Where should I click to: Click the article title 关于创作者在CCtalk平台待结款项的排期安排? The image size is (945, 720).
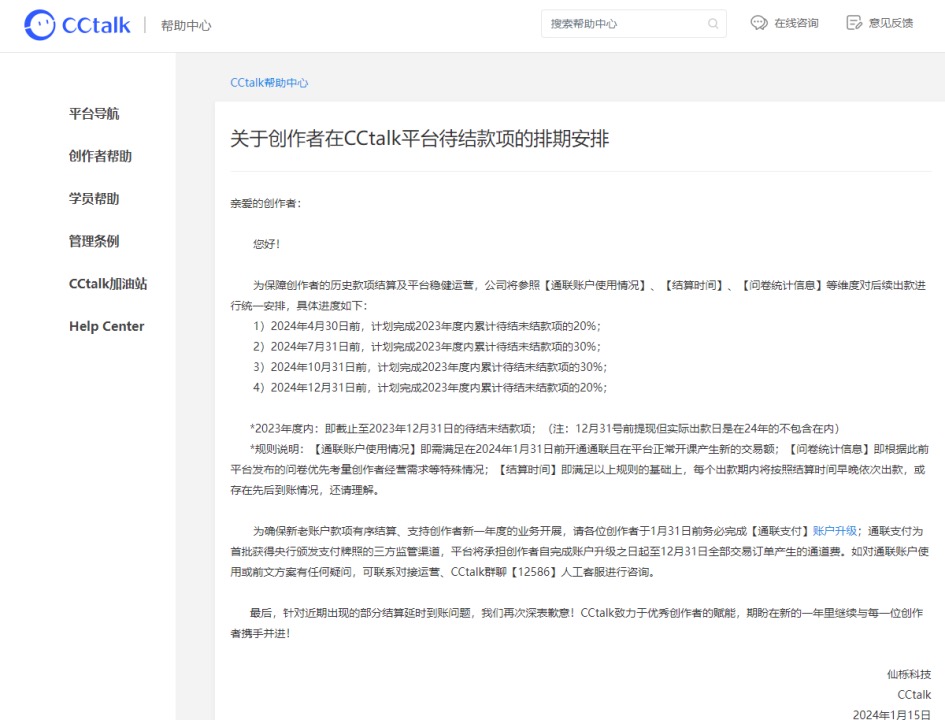(419, 139)
